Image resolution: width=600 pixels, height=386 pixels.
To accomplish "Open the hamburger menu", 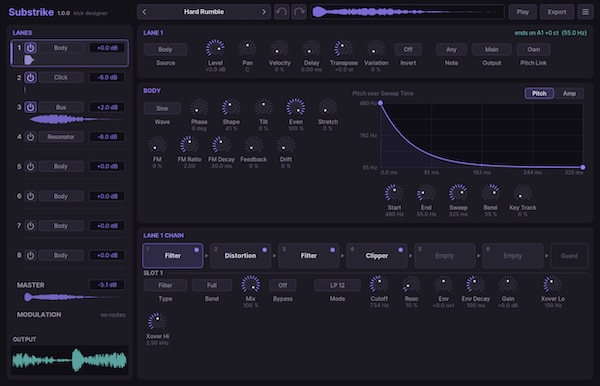I will [585, 12].
